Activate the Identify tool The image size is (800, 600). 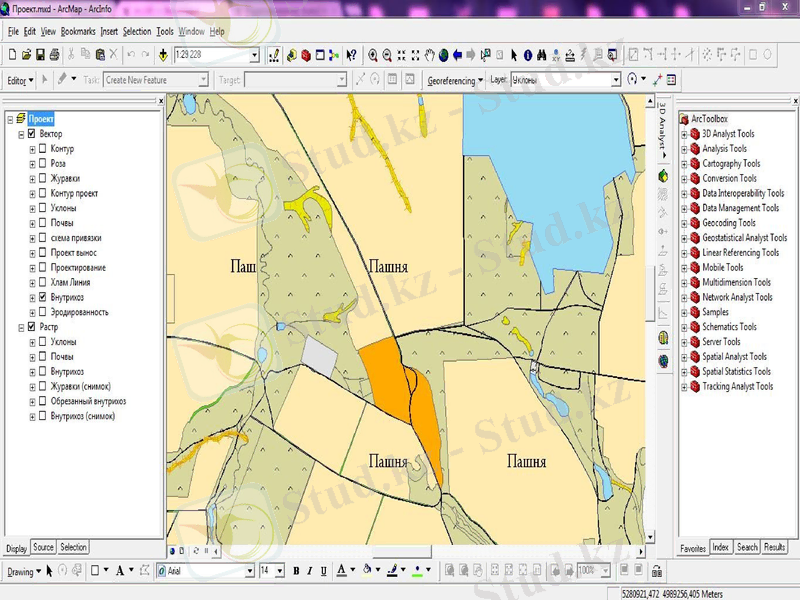(526, 55)
